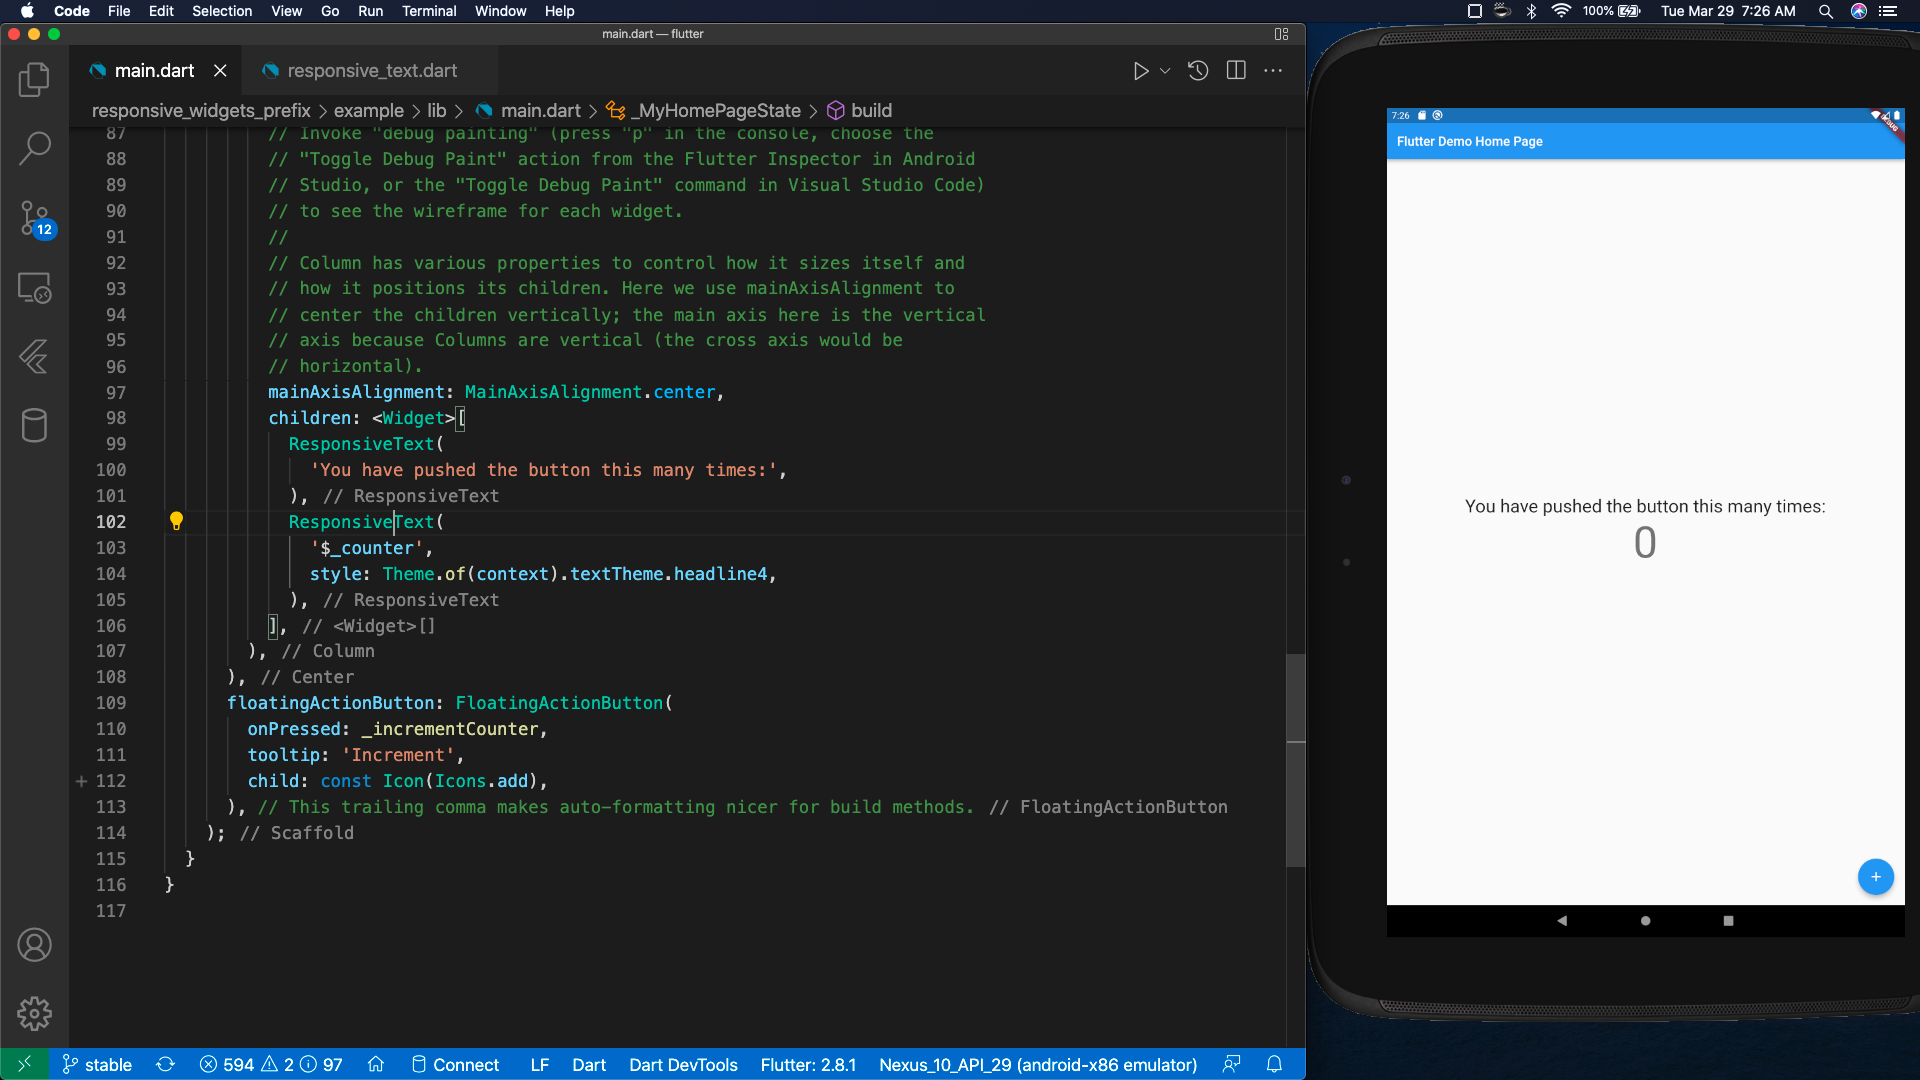Viewport: 1920px width, 1080px height.
Task: Open timeline history icon in editor toolbar
Action: click(x=1198, y=71)
